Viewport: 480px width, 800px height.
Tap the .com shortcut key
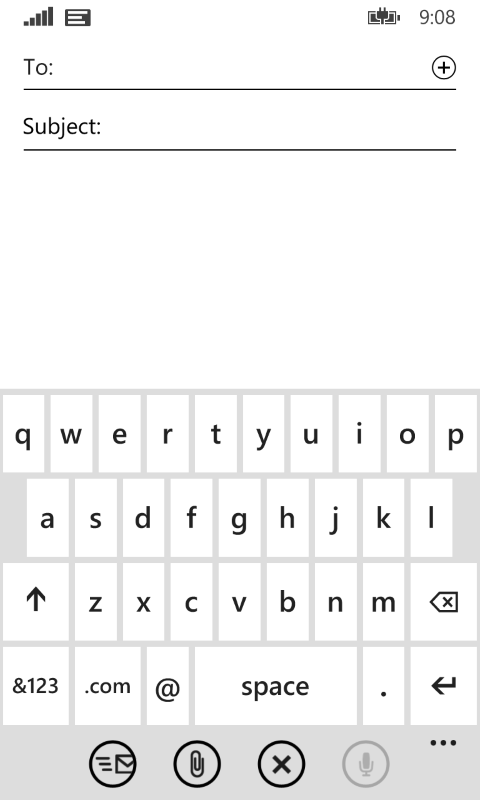click(x=108, y=686)
